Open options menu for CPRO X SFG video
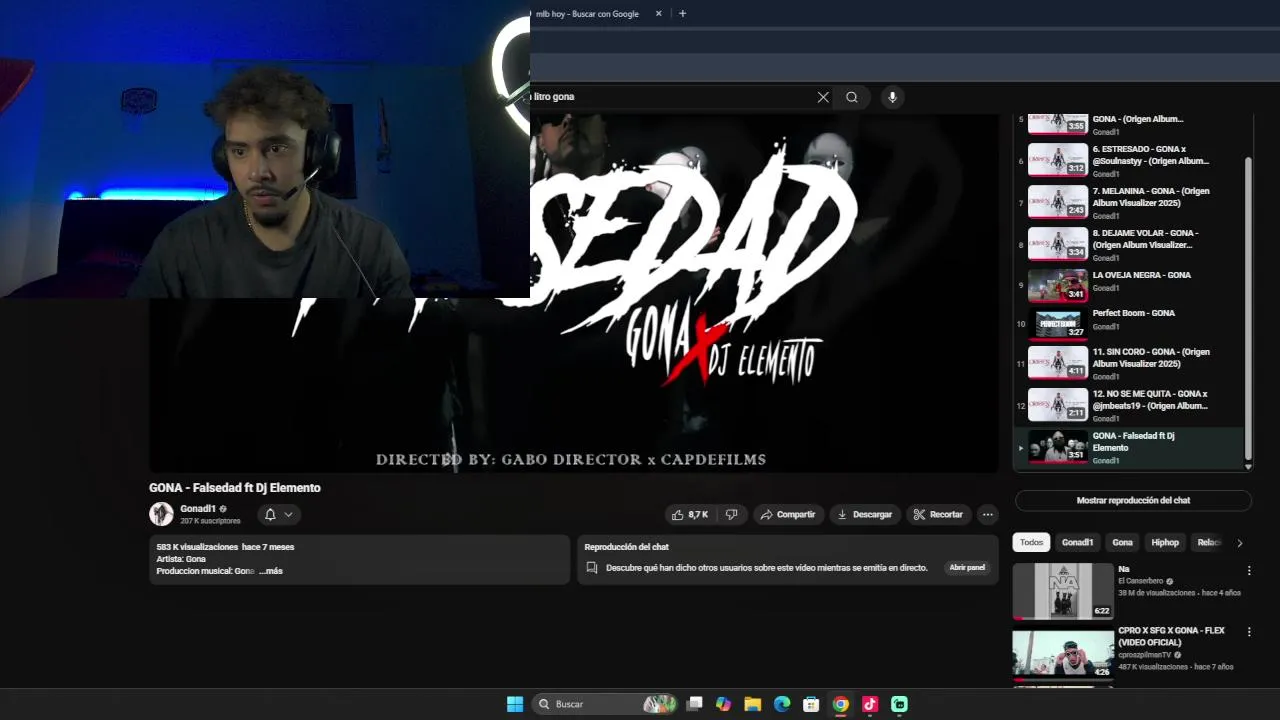Viewport: 1280px width, 720px height. click(x=1248, y=632)
